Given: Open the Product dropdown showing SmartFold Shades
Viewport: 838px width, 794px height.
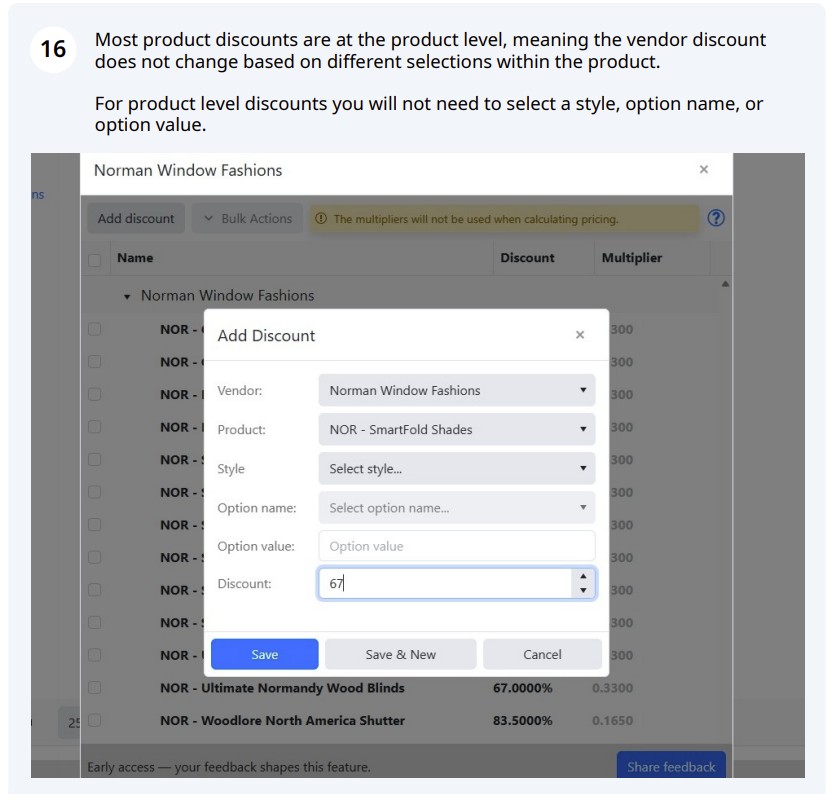Looking at the screenshot, I should (456, 429).
